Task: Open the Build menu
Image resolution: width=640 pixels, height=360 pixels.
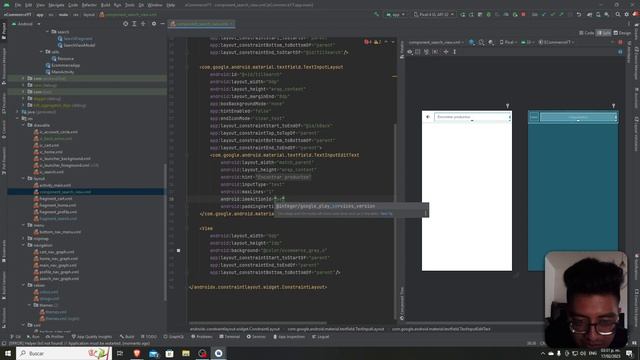Action: click(105, 5)
